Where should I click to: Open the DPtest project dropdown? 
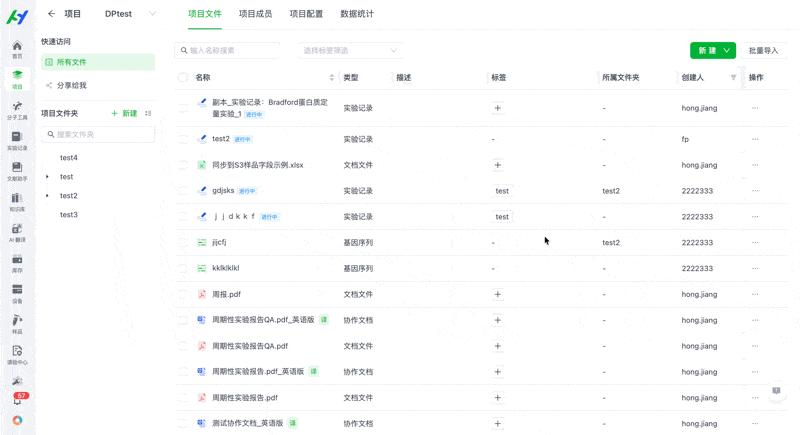coord(130,14)
